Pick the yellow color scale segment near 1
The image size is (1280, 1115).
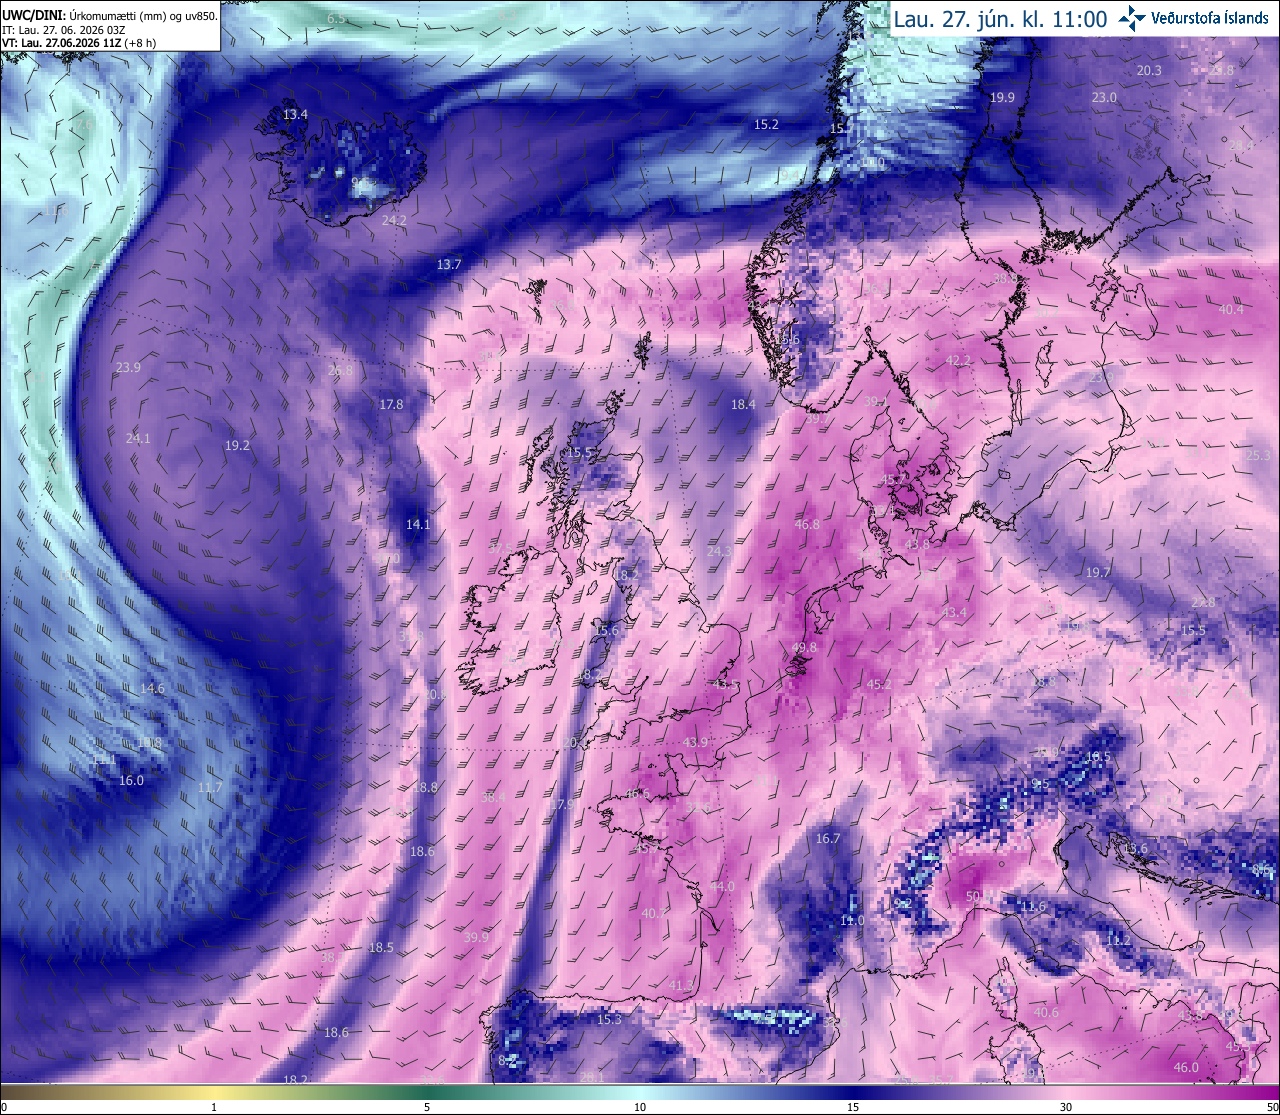pos(214,1092)
